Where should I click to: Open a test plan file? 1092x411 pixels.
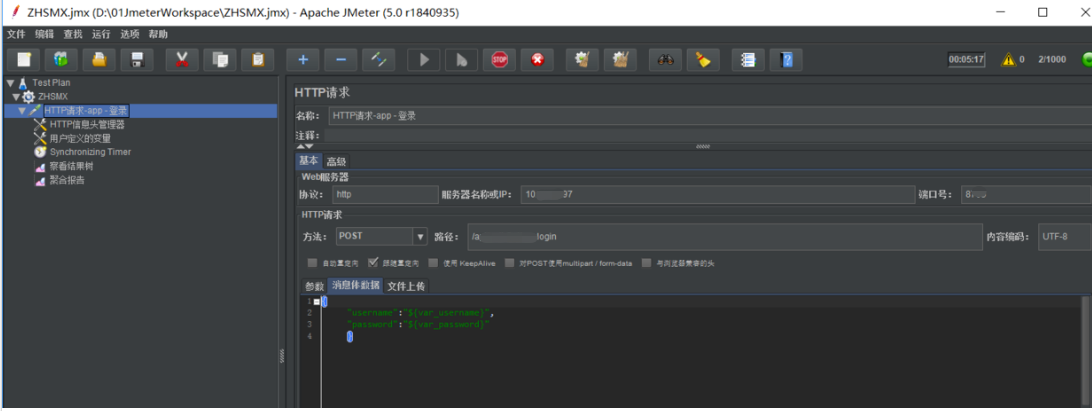pyautogui.click(x=99, y=60)
